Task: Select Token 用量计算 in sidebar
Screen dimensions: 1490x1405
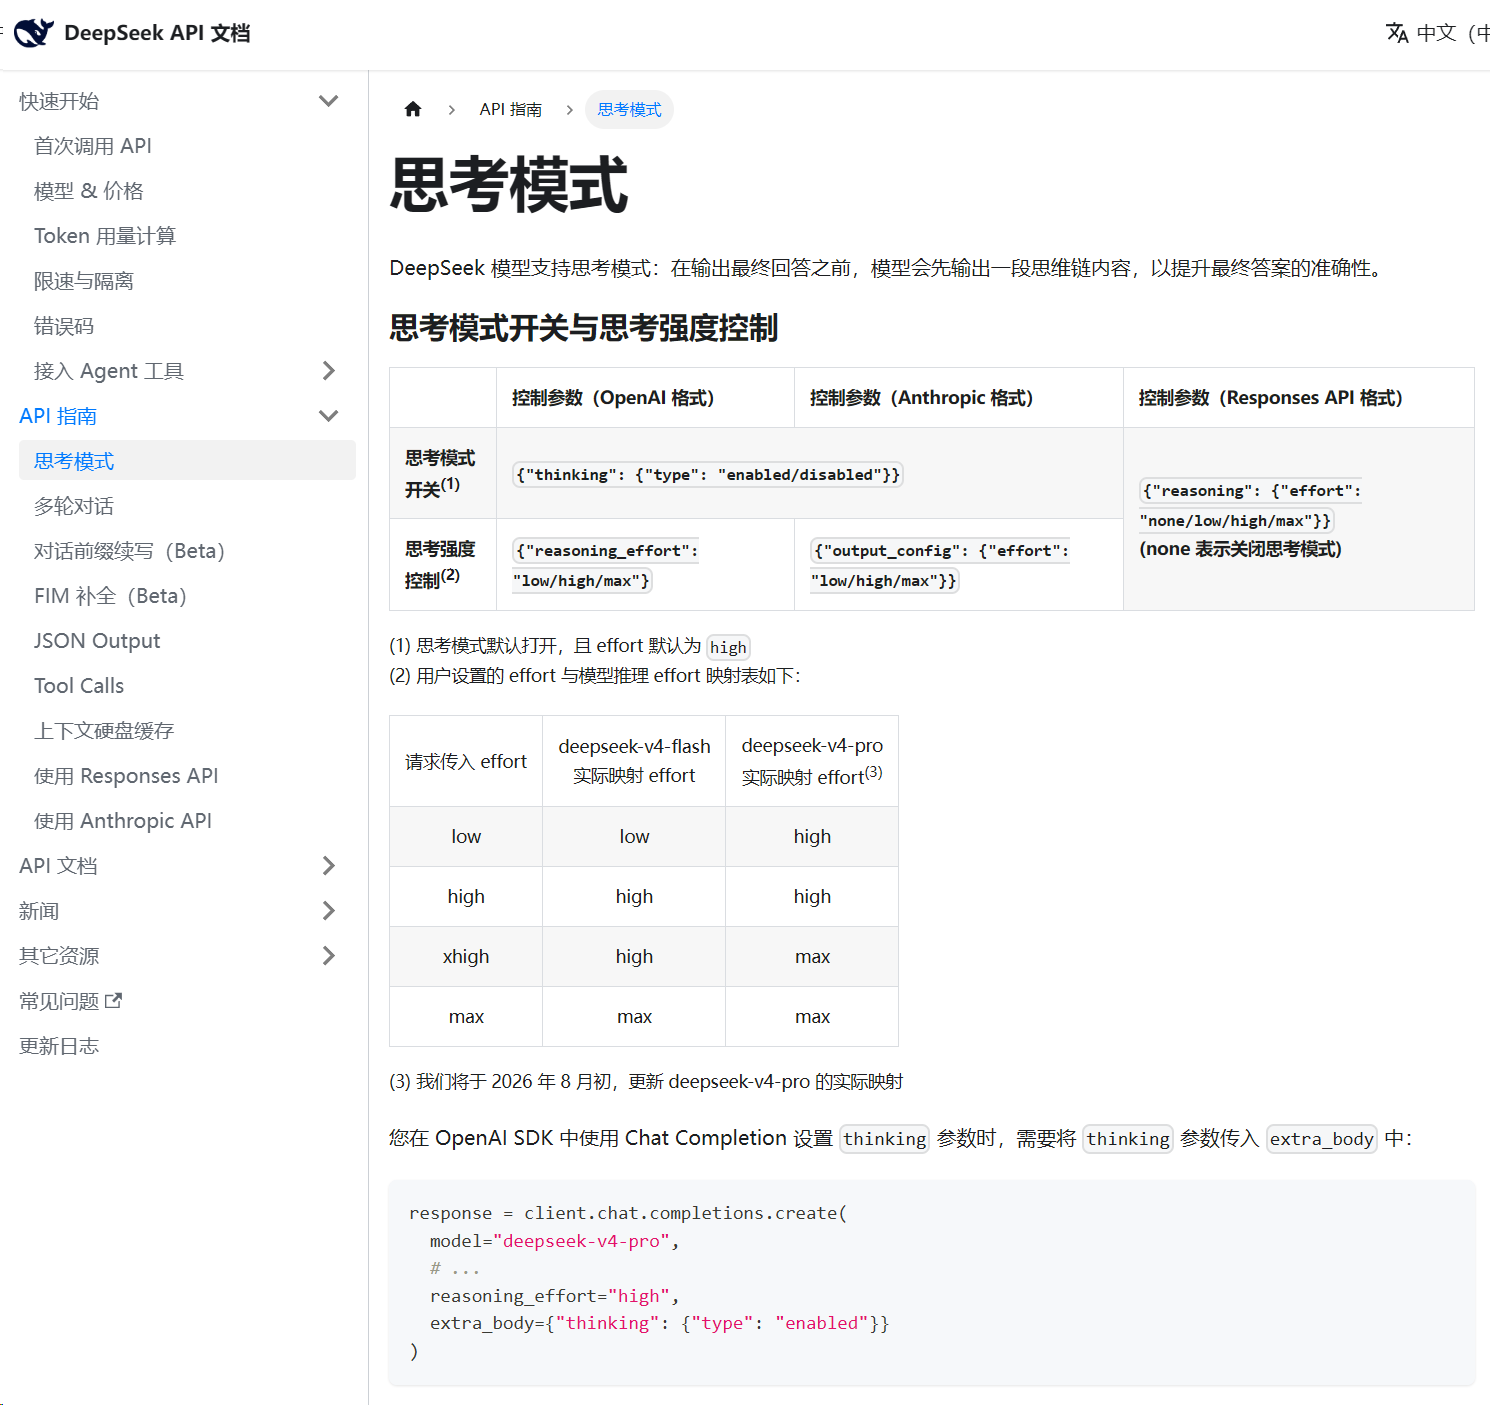Action: (105, 236)
